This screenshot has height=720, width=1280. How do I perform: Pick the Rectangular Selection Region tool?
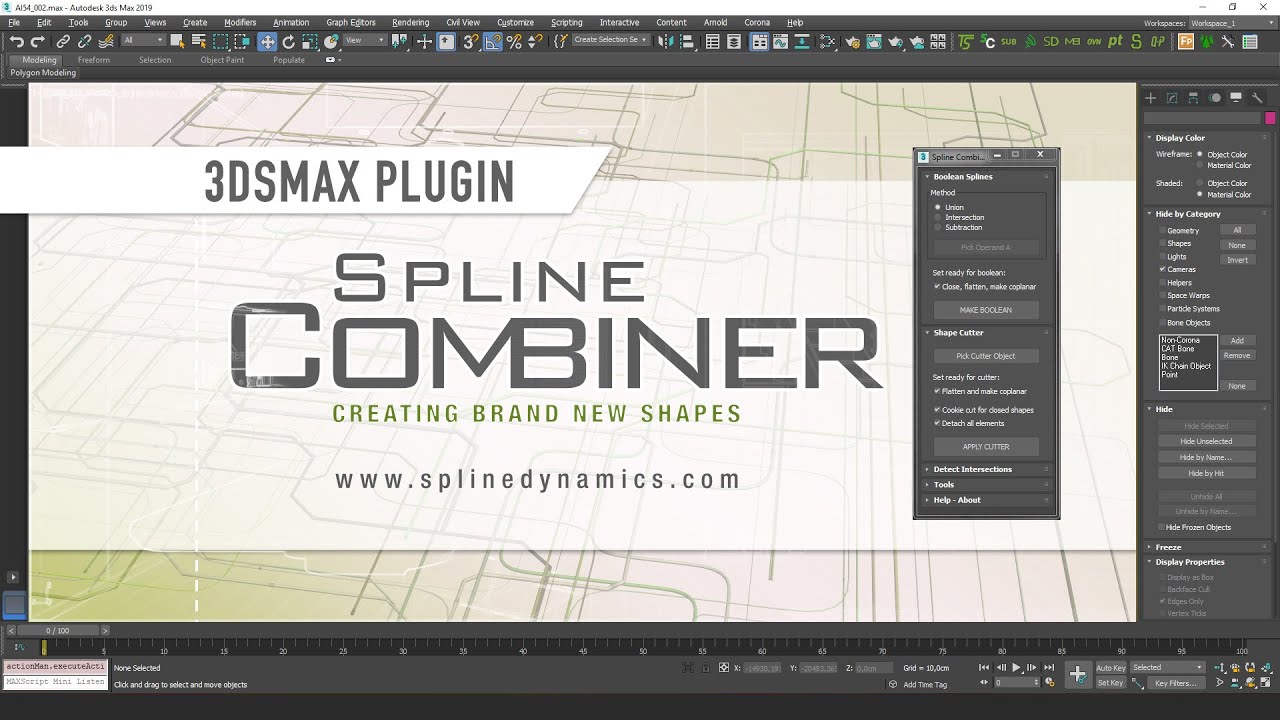[220, 42]
